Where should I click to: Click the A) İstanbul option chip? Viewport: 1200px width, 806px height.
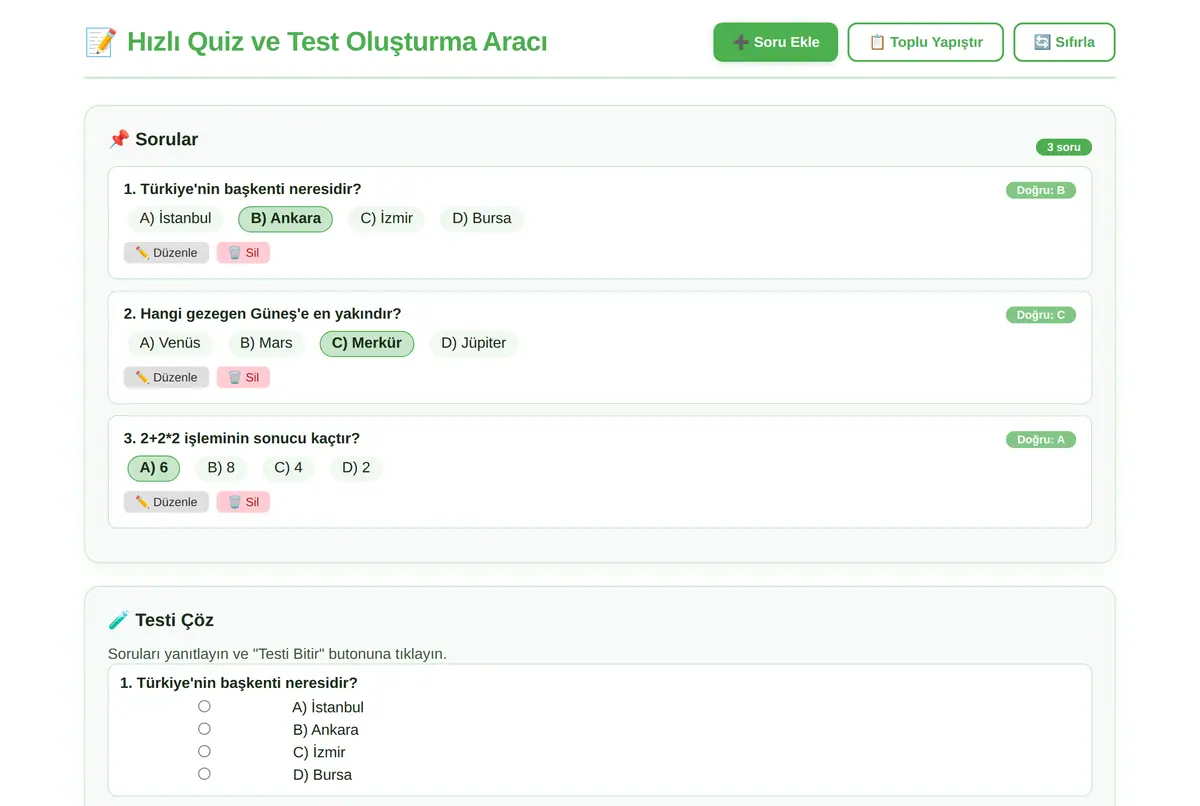click(176, 218)
